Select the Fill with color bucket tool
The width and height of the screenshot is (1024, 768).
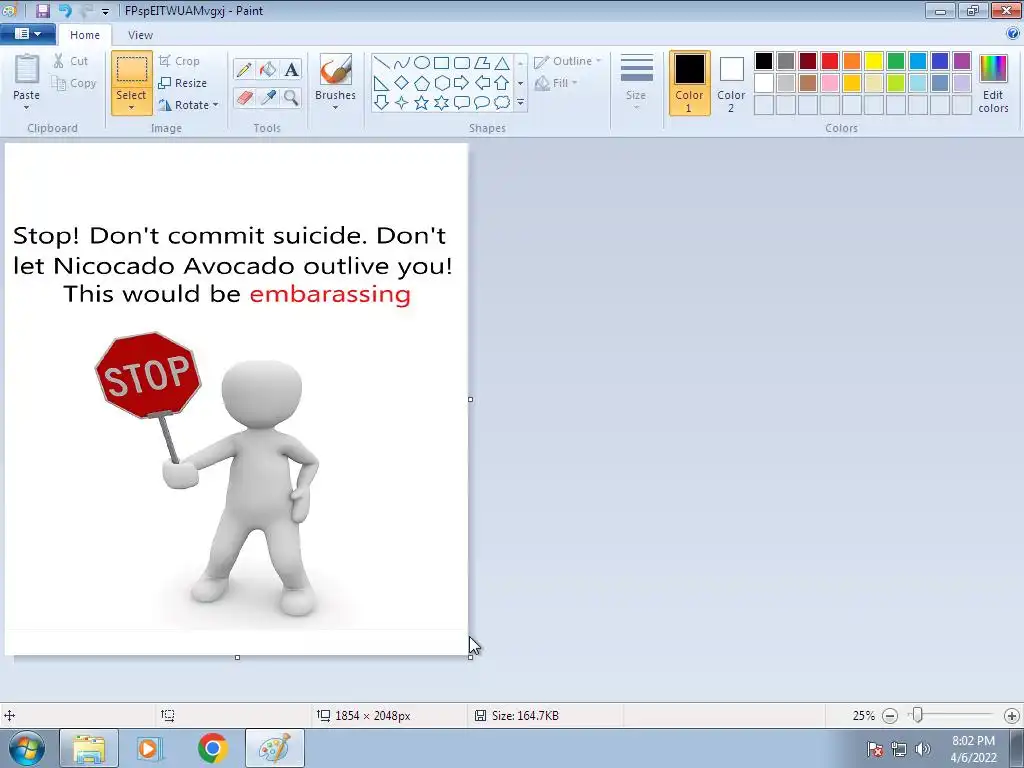coord(268,69)
